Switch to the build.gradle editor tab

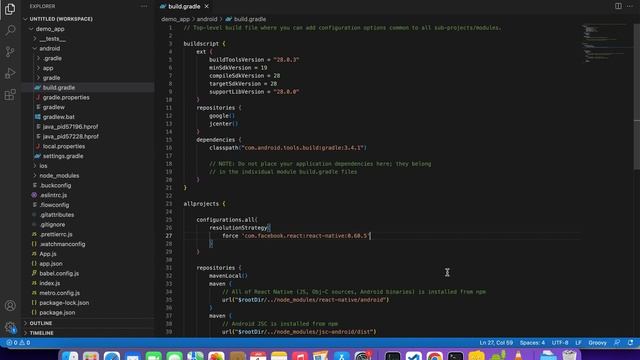(184, 6)
